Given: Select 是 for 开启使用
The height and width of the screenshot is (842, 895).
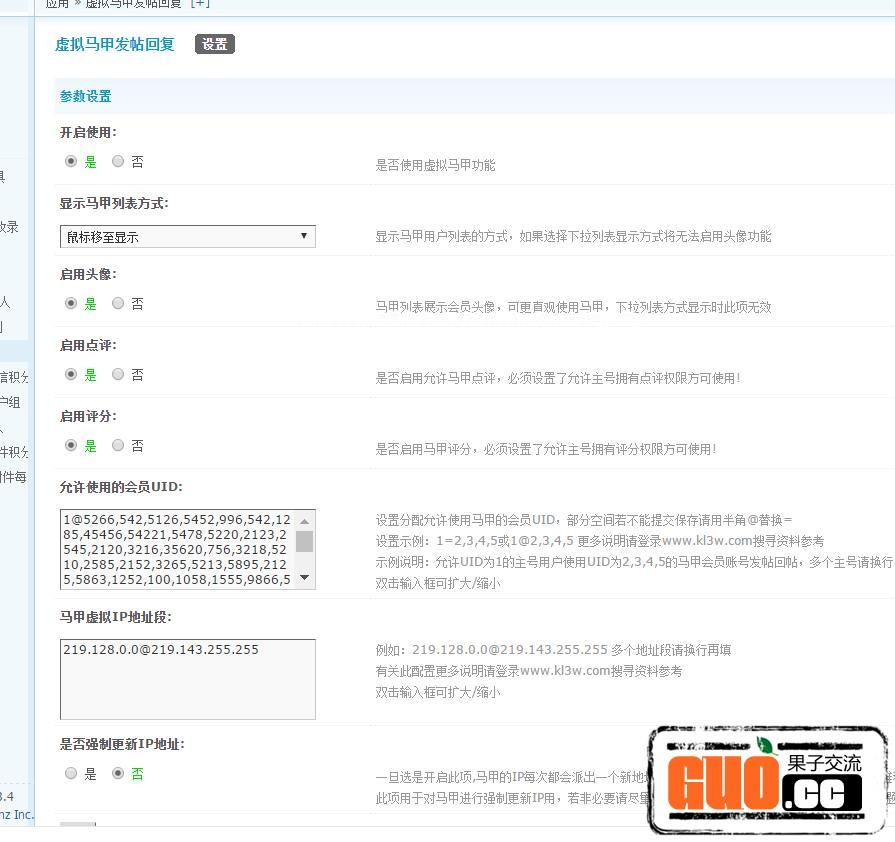Looking at the screenshot, I should point(71,161).
